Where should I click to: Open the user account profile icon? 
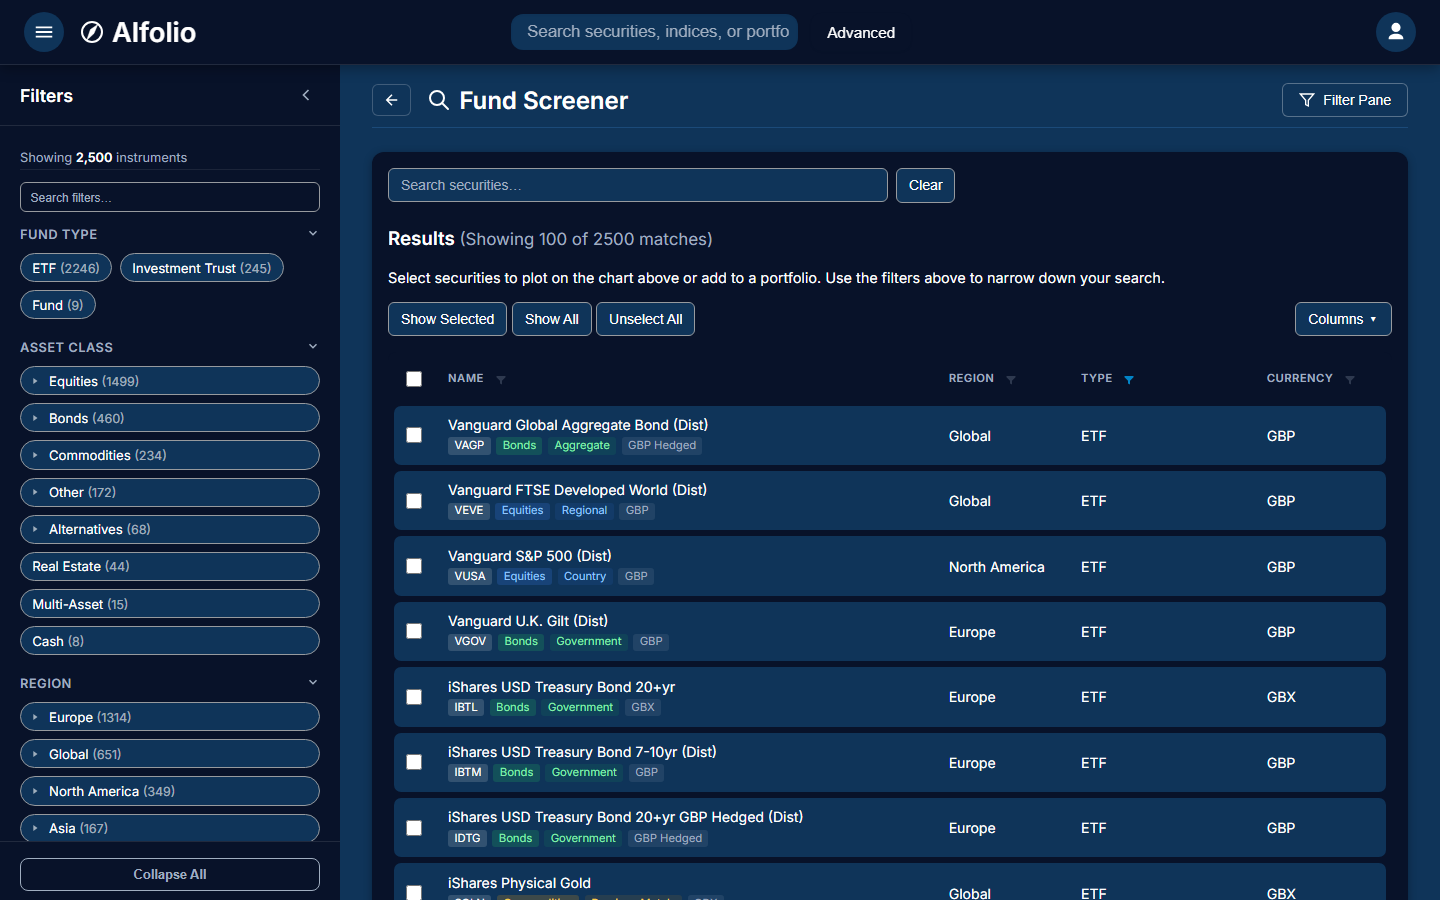tap(1396, 32)
